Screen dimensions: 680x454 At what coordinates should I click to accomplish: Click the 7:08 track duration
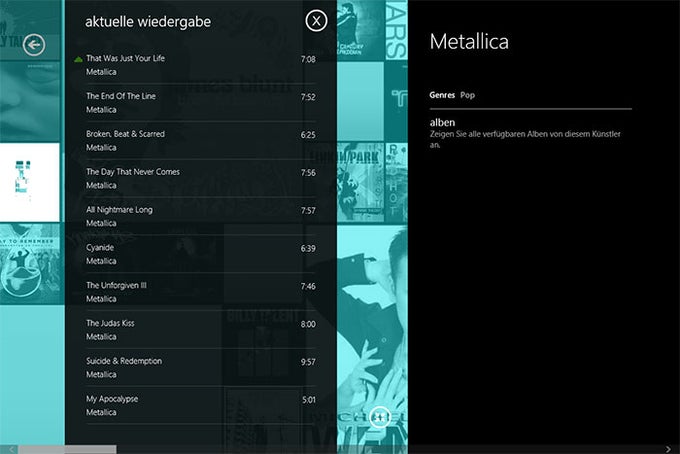point(308,59)
